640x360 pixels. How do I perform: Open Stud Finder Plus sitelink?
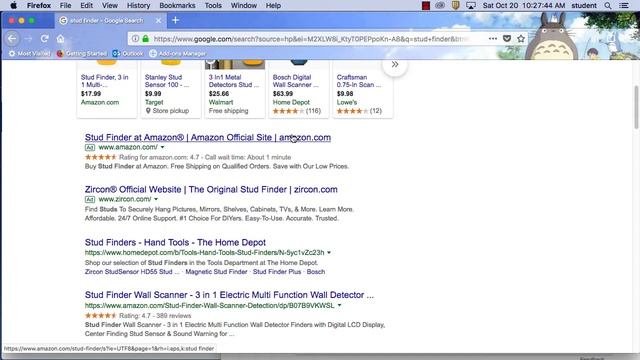coord(277,272)
